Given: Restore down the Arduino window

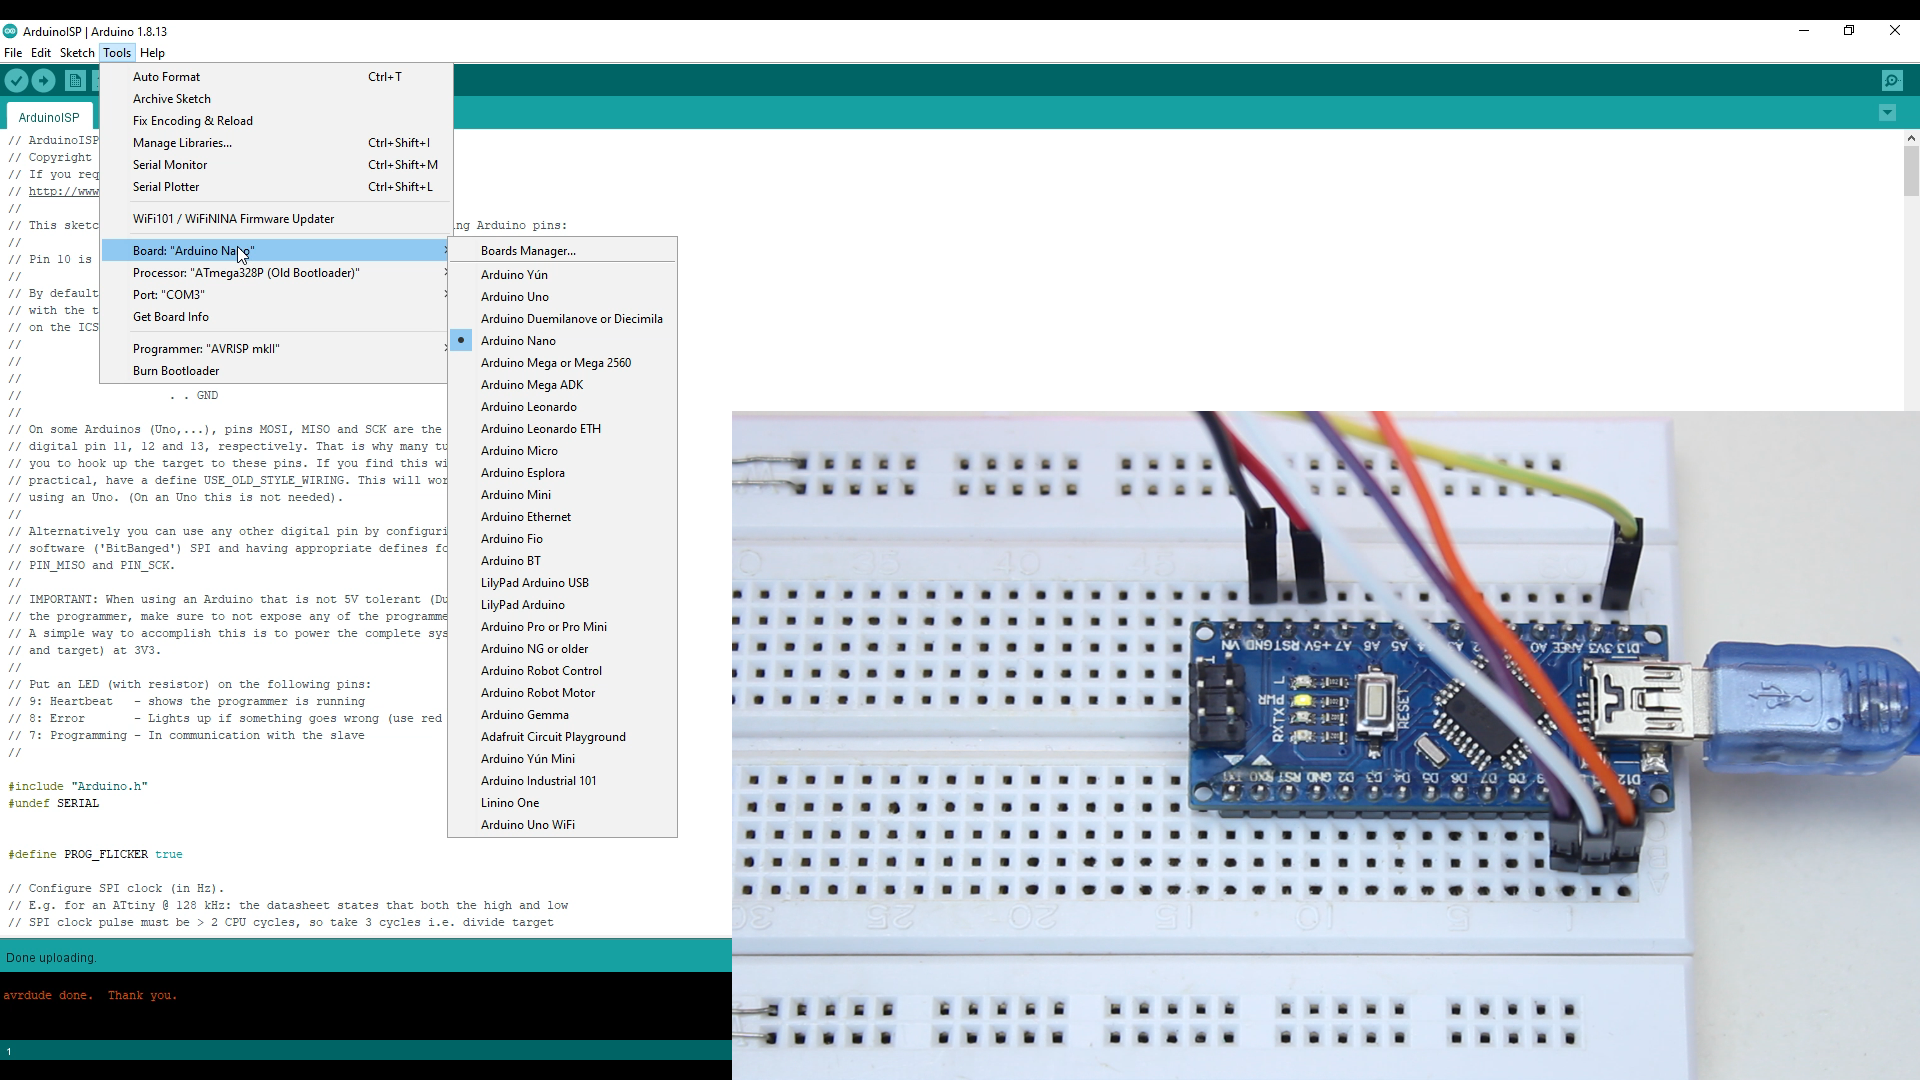Looking at the screenshot, I should [x=1849, y=31].
